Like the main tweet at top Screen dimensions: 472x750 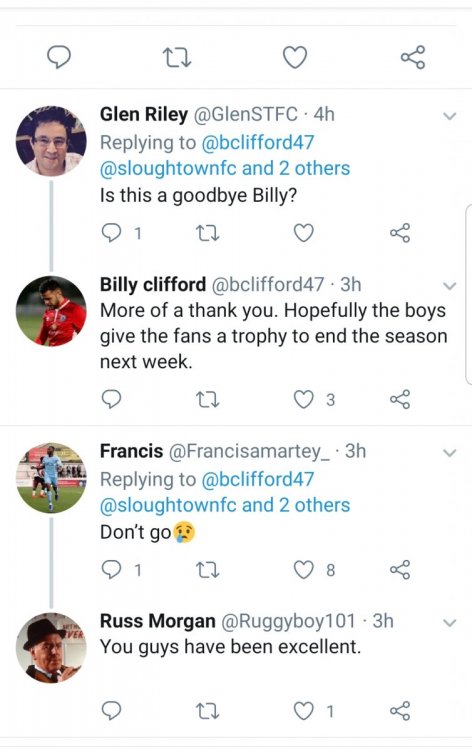pyautogui.click(x=295, y=57)
